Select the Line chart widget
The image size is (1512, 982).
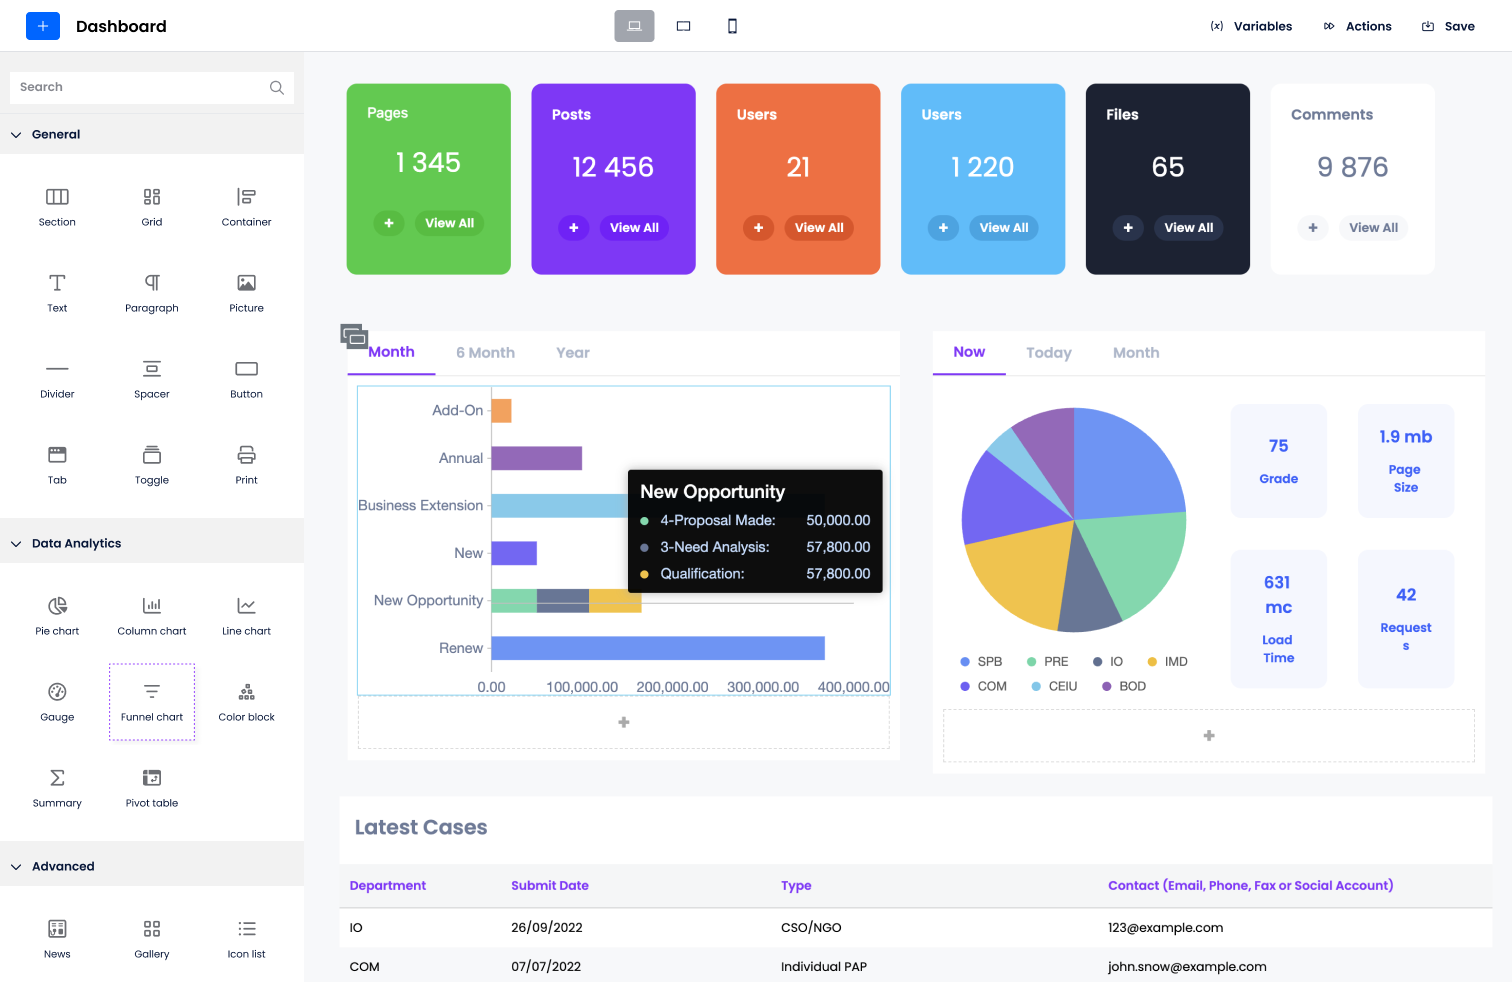(x=246, y=606)
